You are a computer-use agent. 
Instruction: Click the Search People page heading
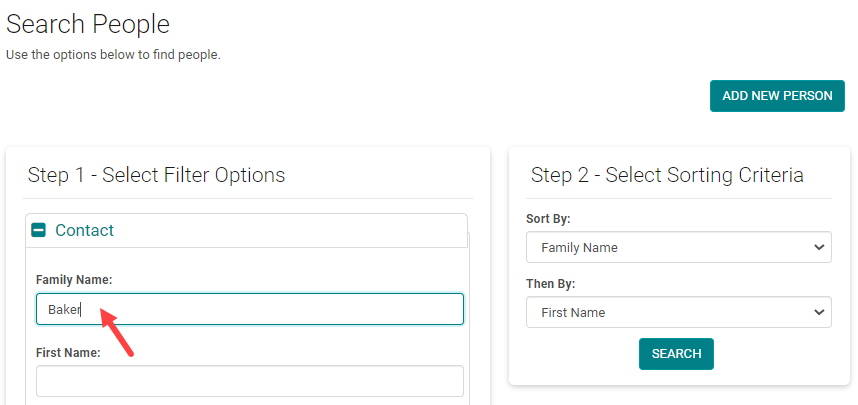[88, 24]
